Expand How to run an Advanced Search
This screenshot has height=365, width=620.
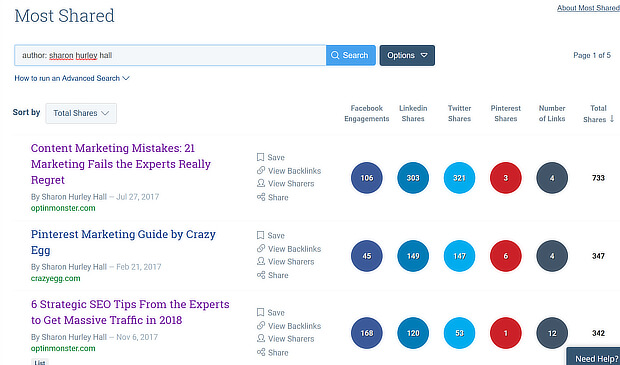72,78
